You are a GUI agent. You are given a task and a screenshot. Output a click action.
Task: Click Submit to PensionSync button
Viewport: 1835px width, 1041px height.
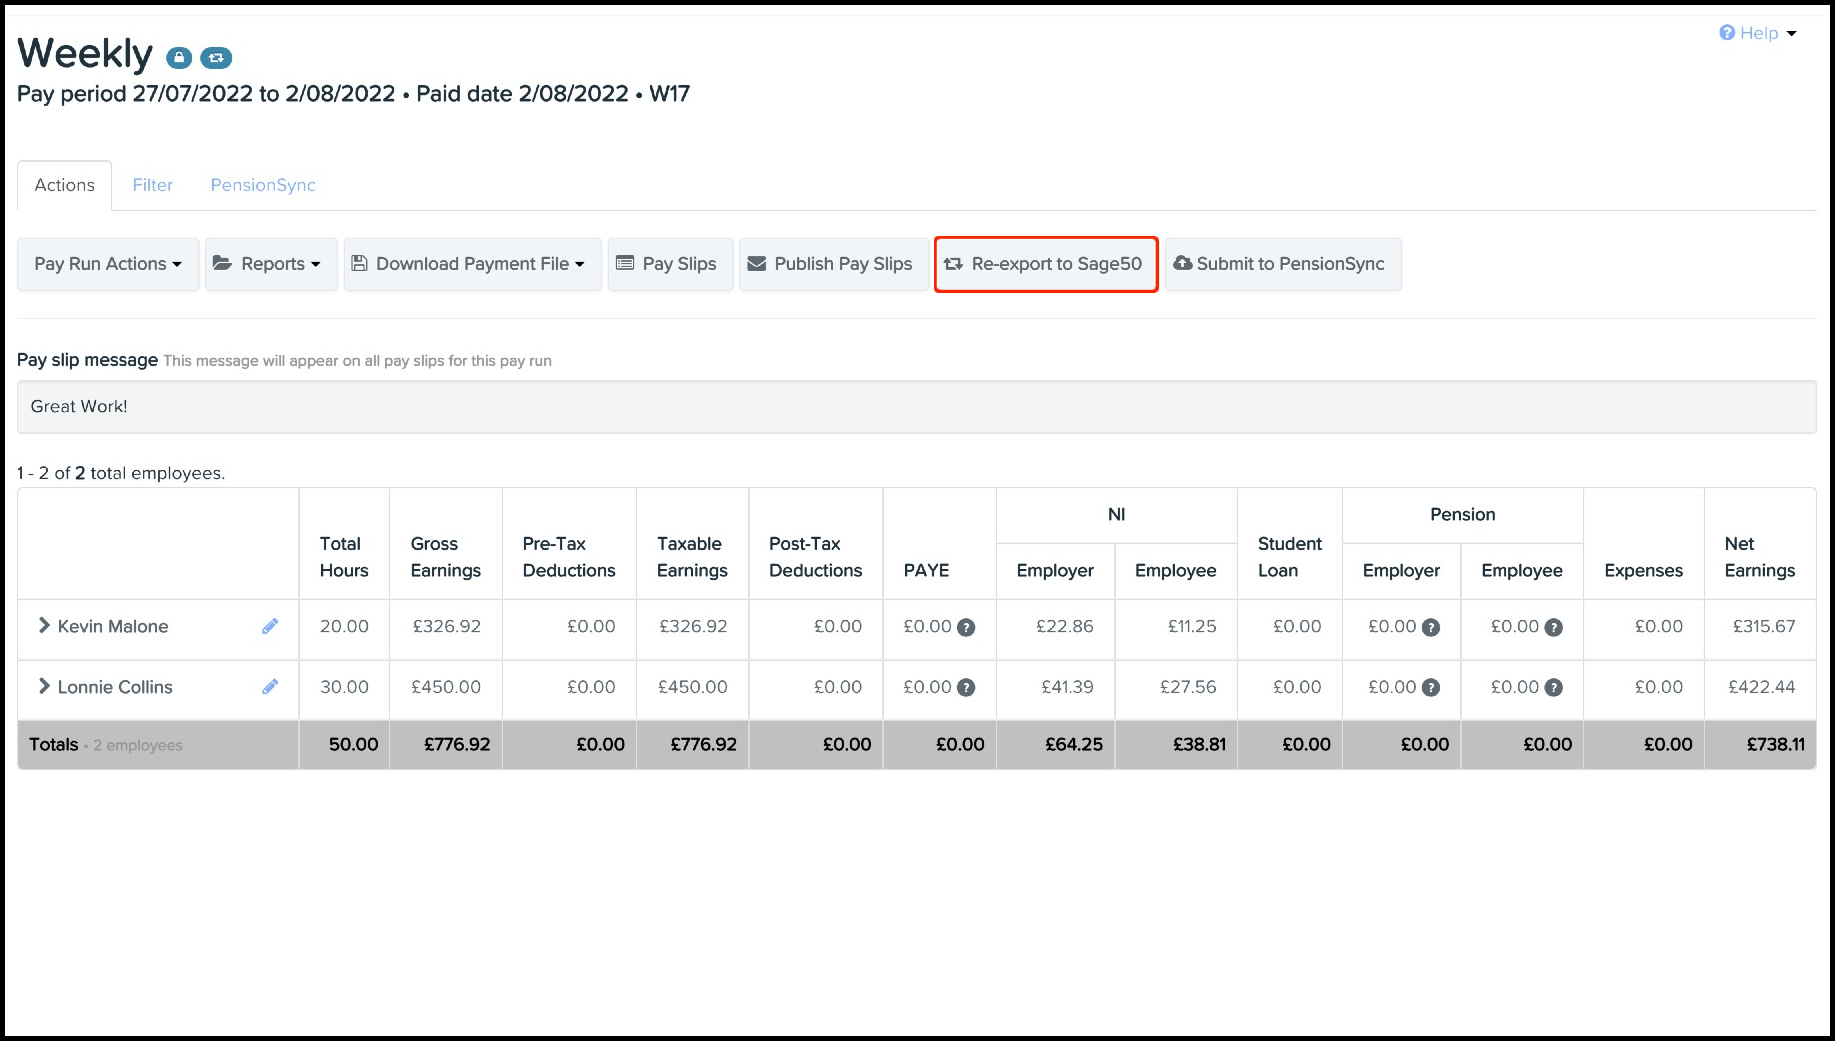pyautogui.click(x=1282, y=264)
